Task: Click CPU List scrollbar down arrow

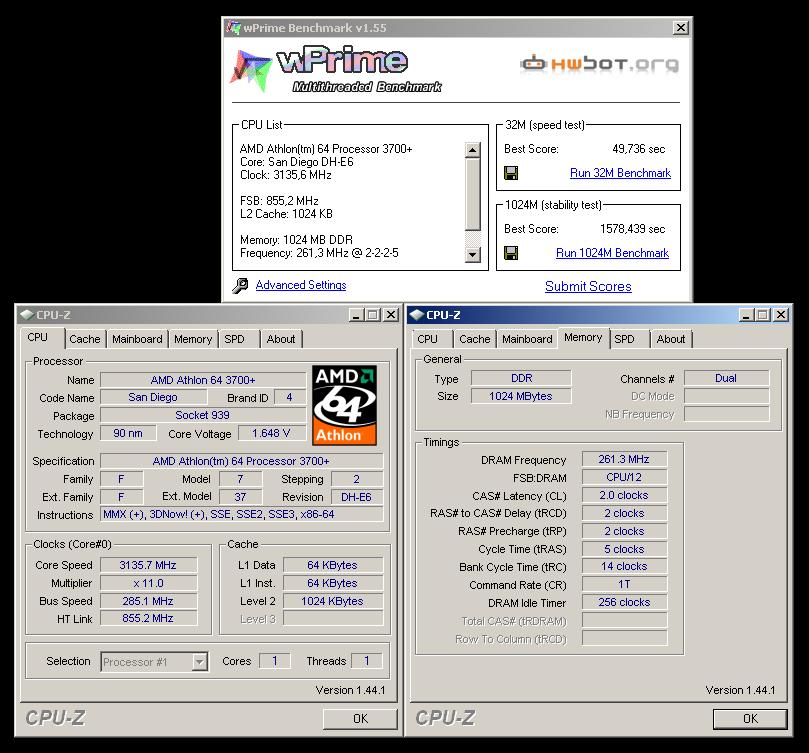Action: (x=473, y=254)
